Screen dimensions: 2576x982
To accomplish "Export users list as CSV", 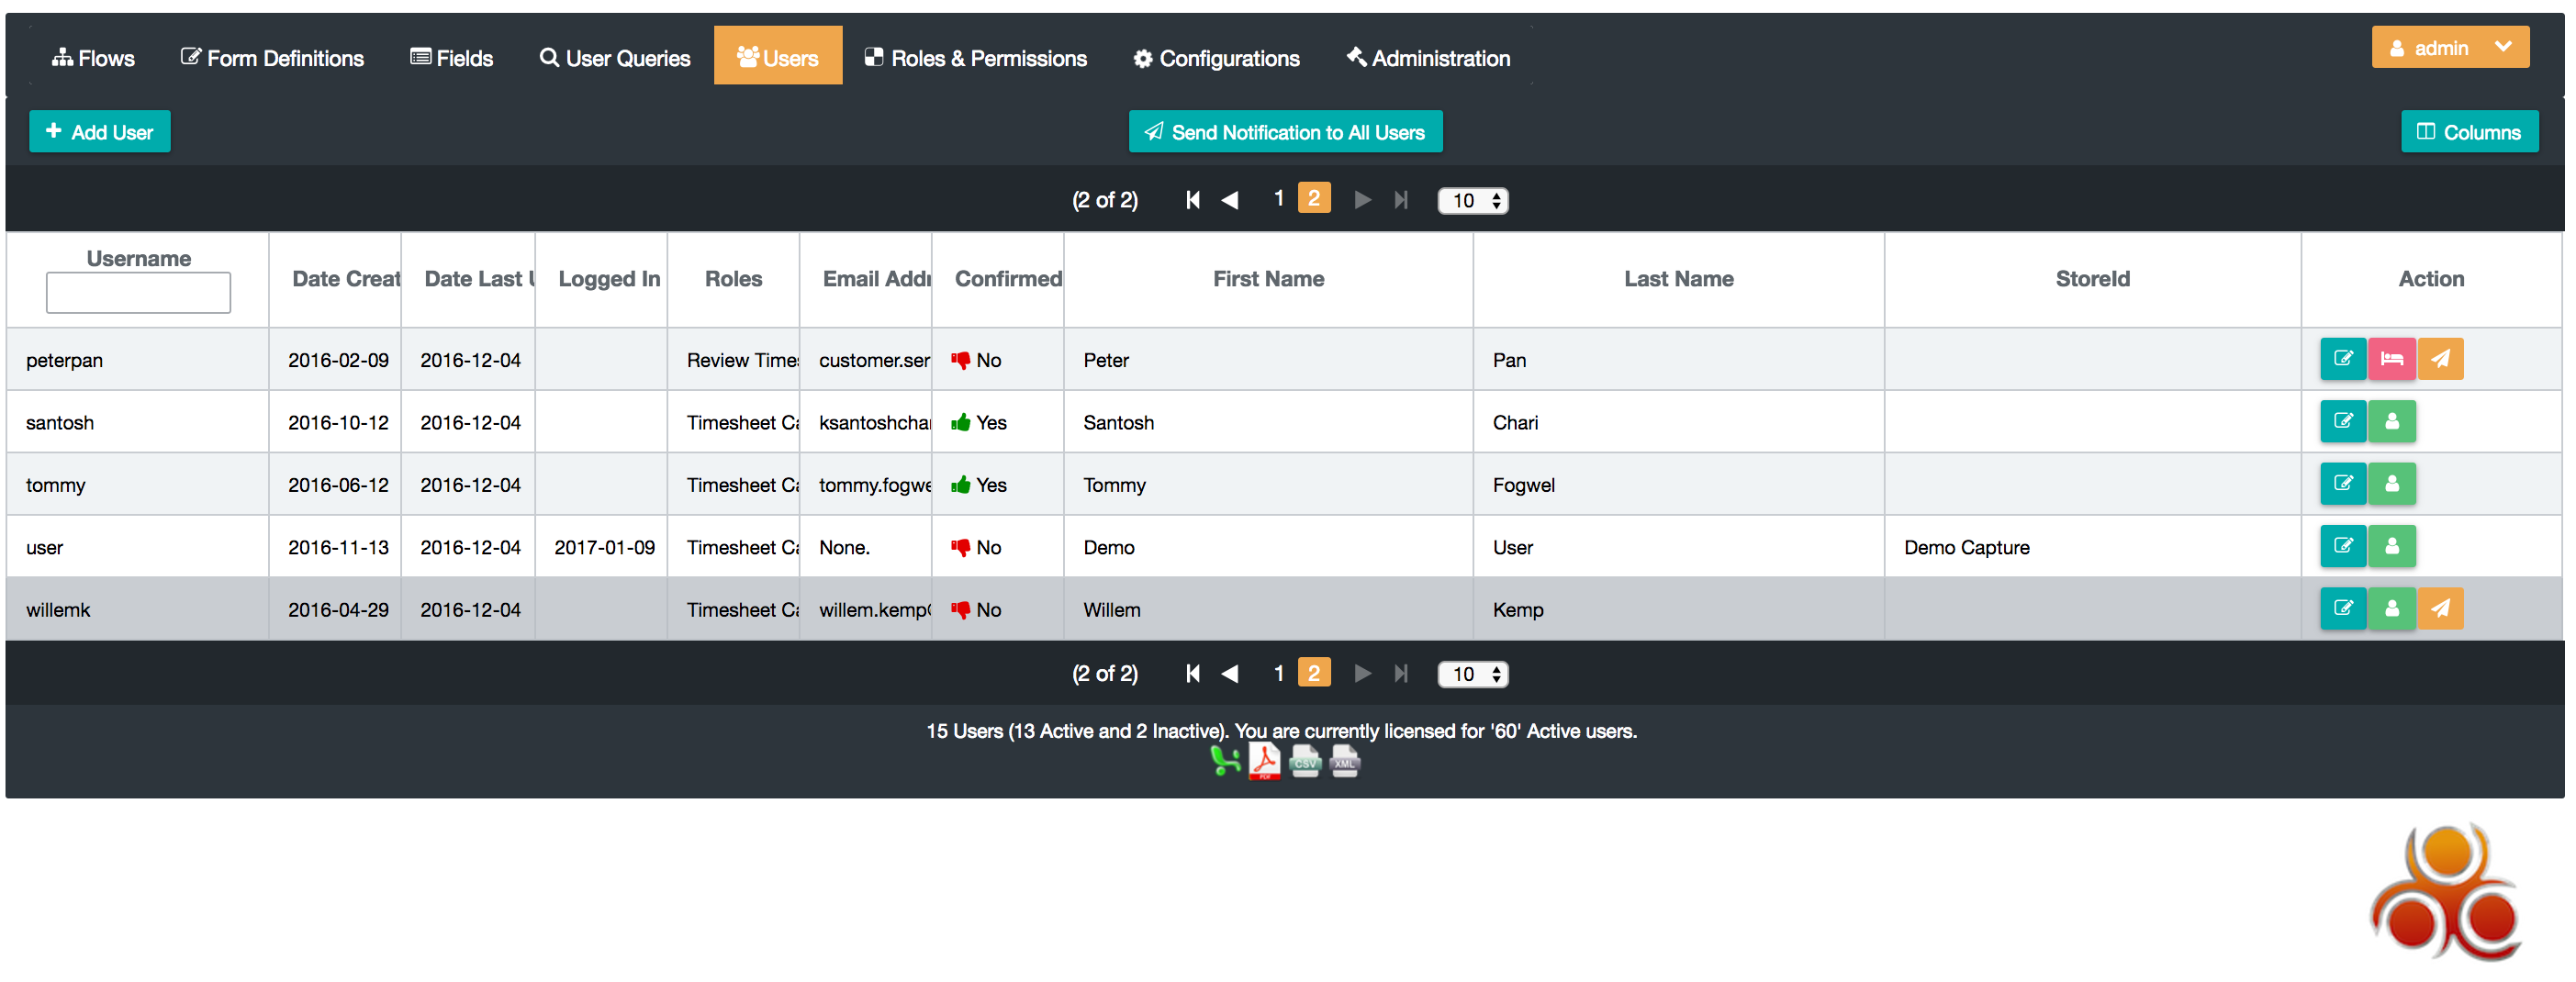I will point(1305,762).
